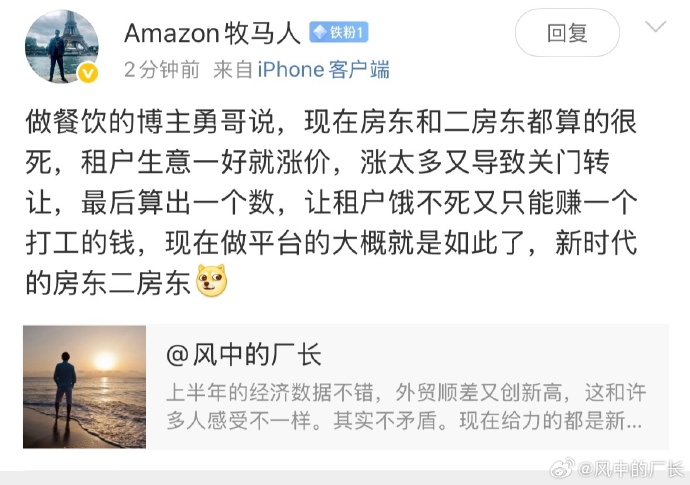Click the post line starting with 让，最后算出一个数
Screen dimensions: 690x485
point(330,202)
